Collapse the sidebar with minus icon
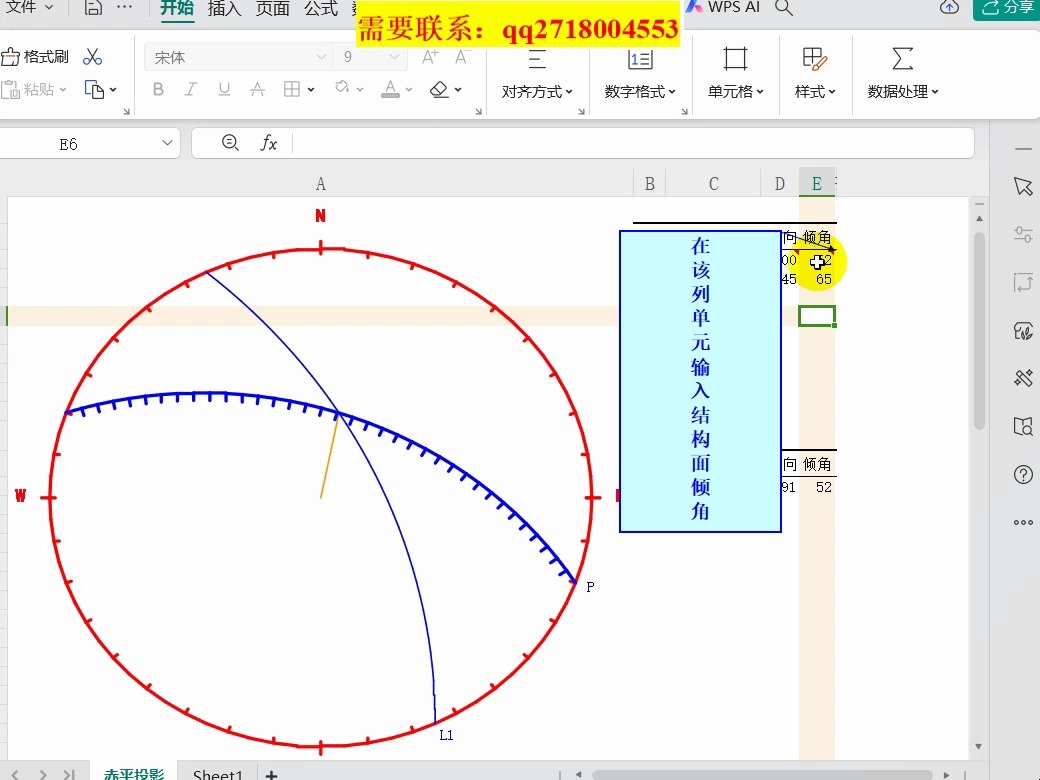 tap(1023, 149)
